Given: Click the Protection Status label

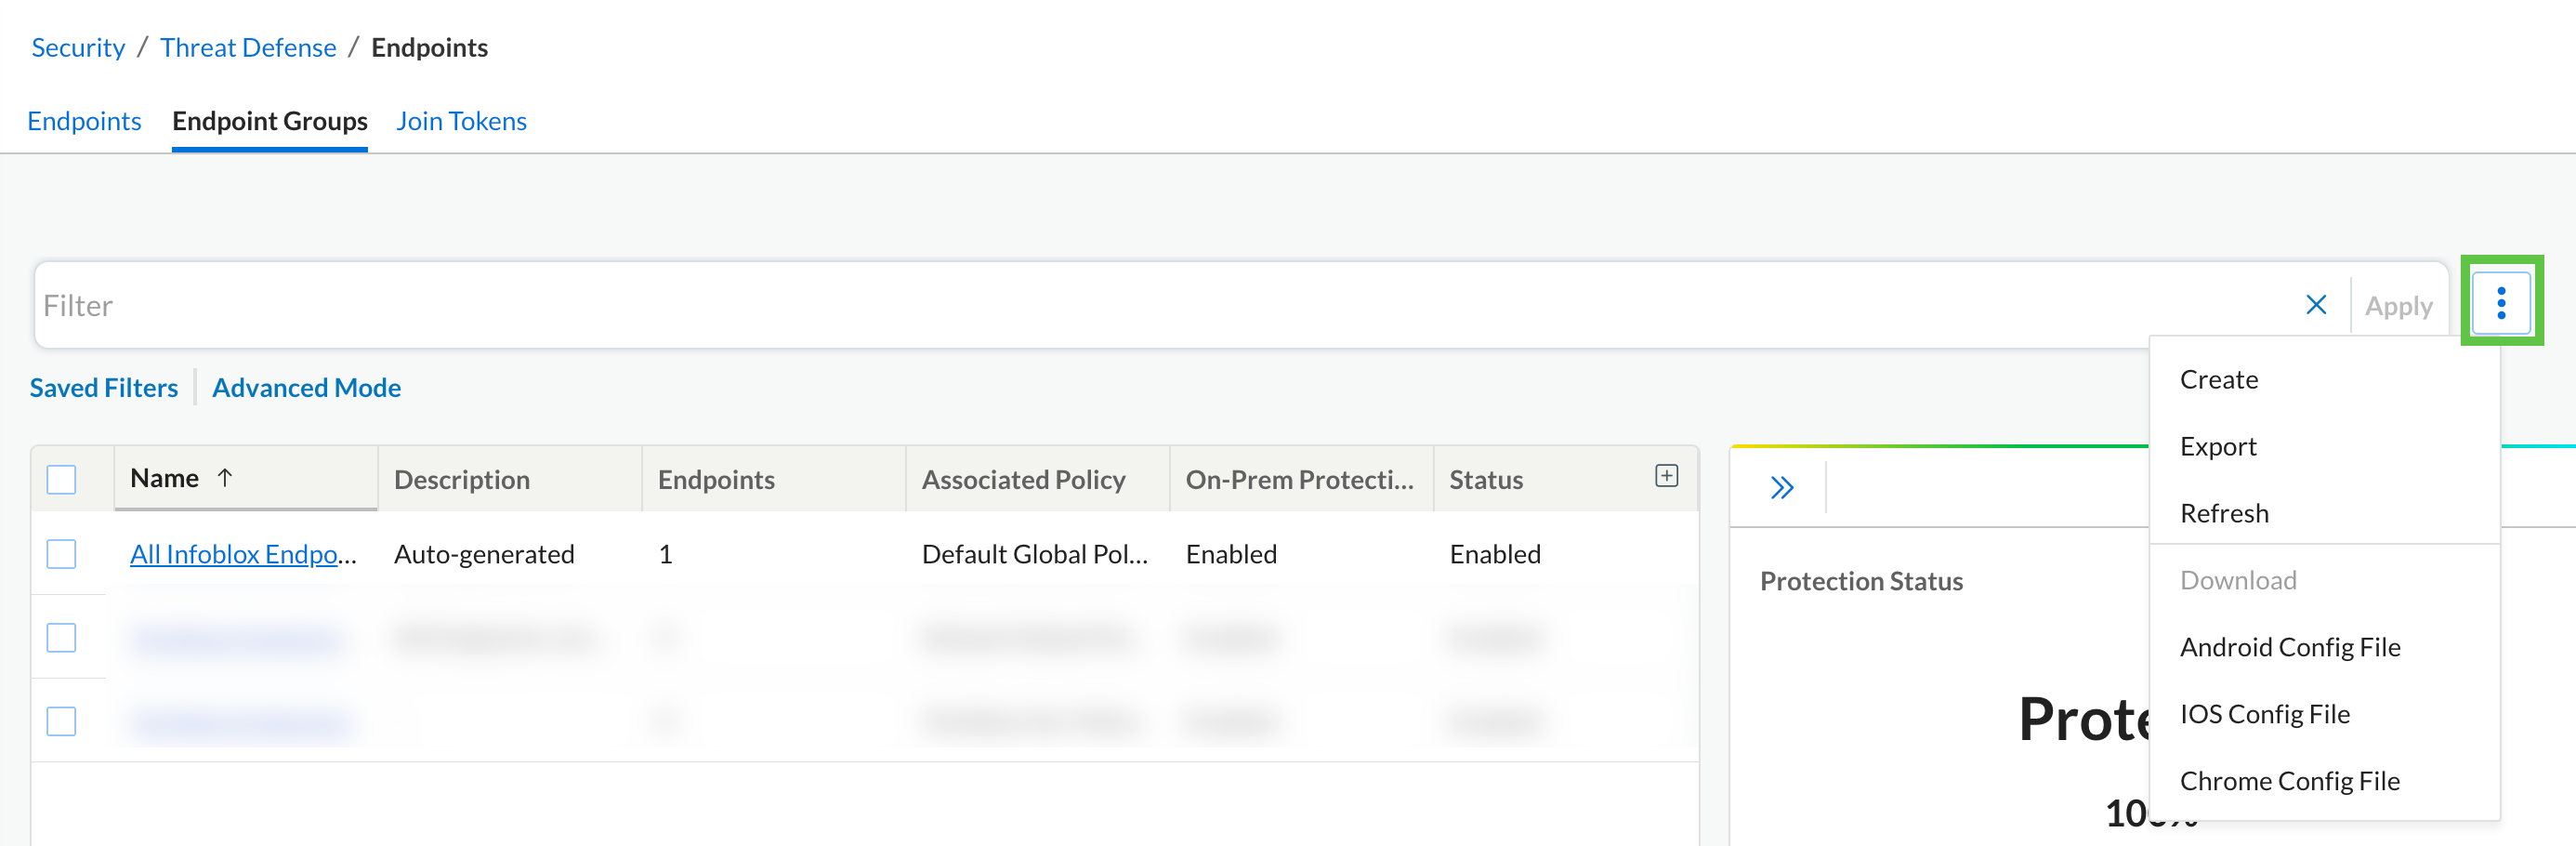Looking at the screenshot, I should click(1860, 582).
